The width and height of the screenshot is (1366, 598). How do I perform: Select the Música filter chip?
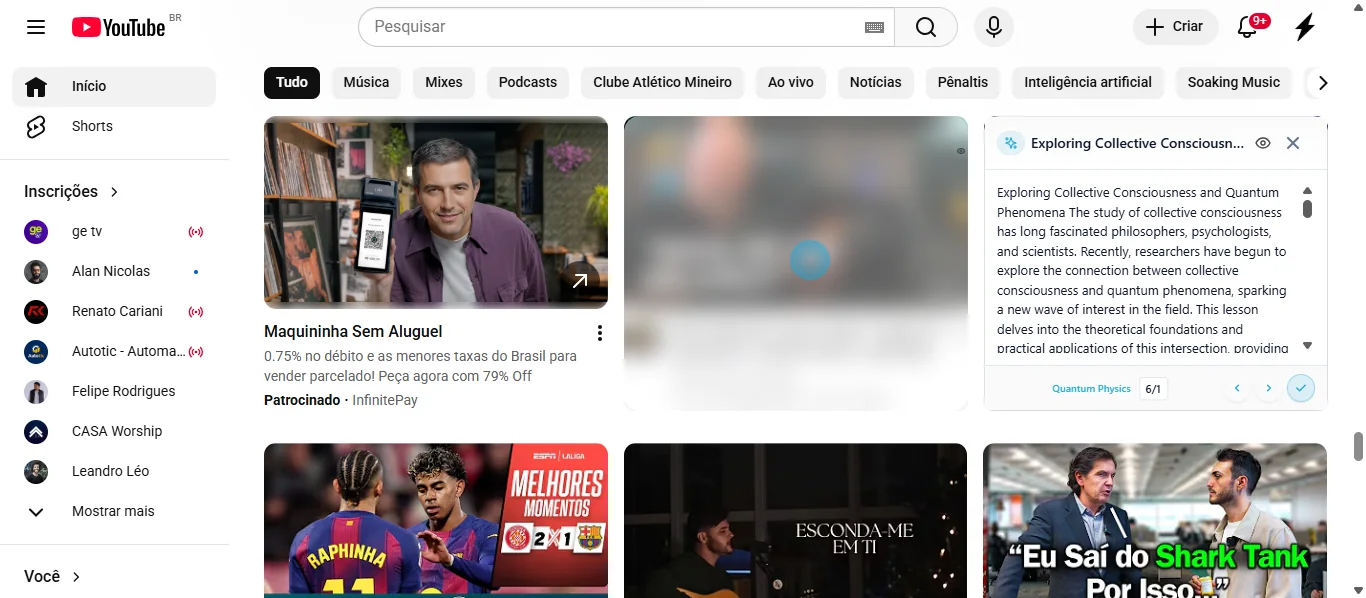[x=366, y=83]
